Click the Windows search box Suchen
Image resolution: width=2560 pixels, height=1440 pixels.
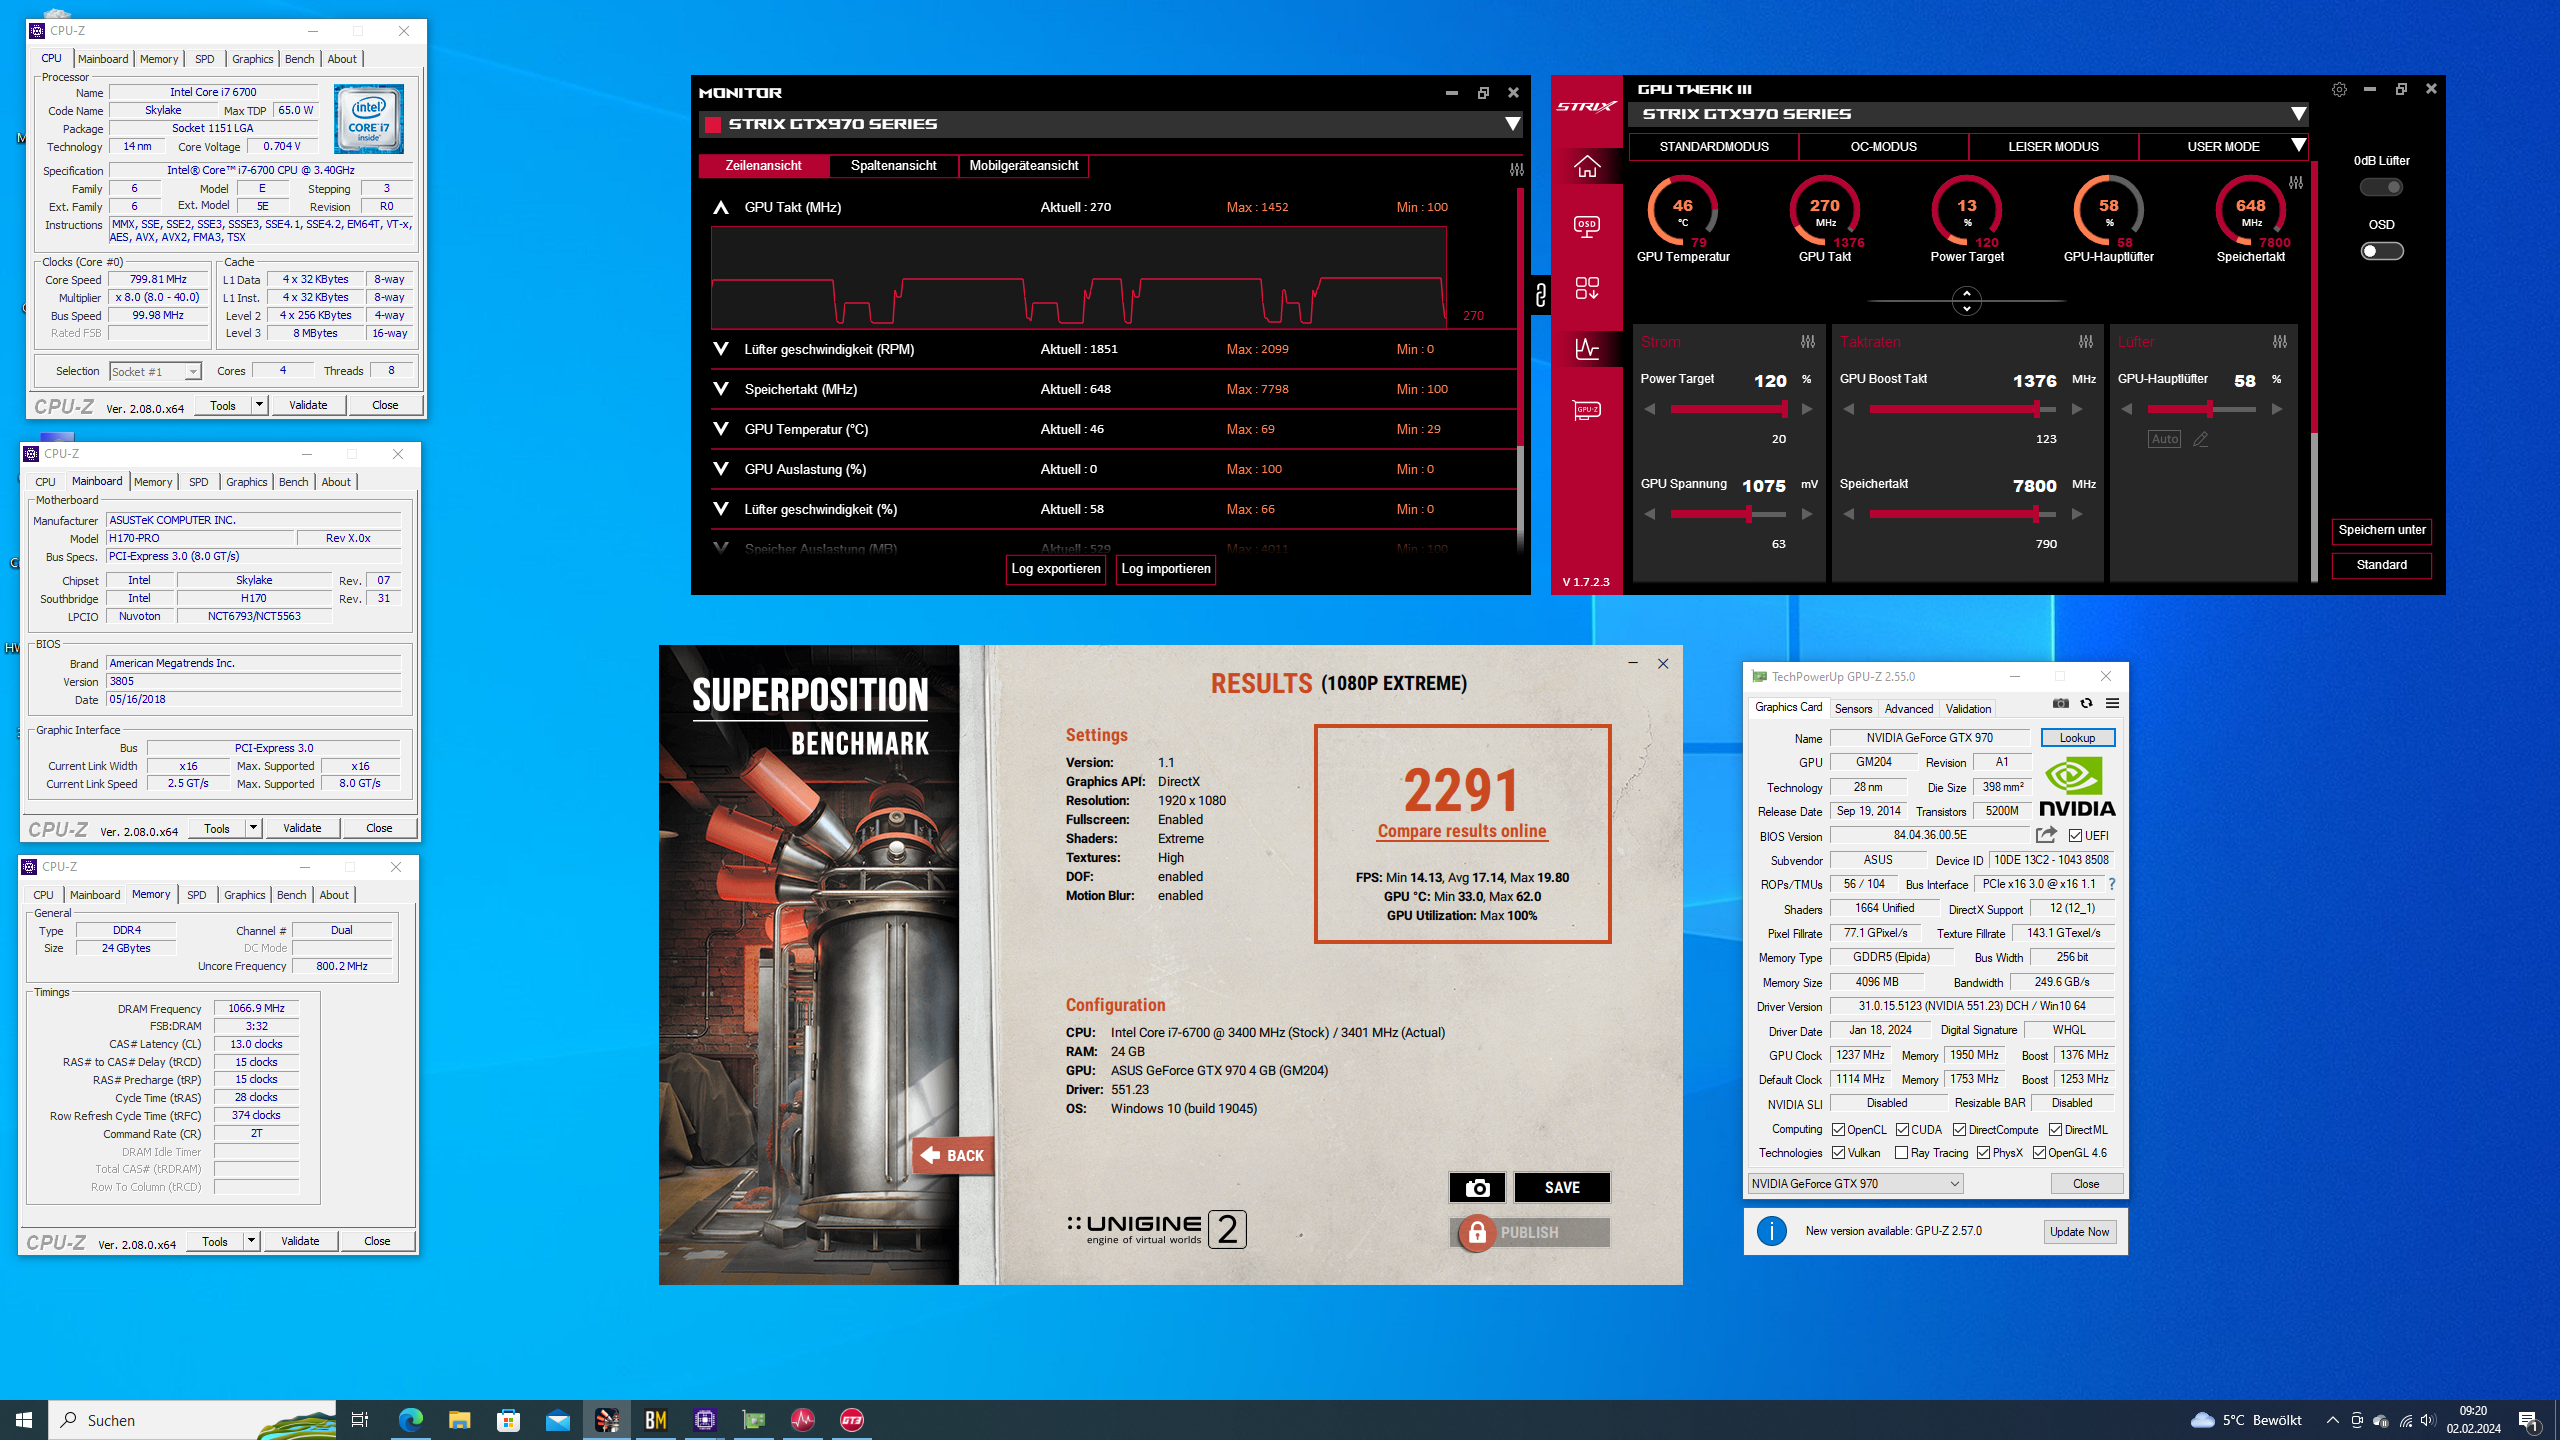(x=192, y=1420)
